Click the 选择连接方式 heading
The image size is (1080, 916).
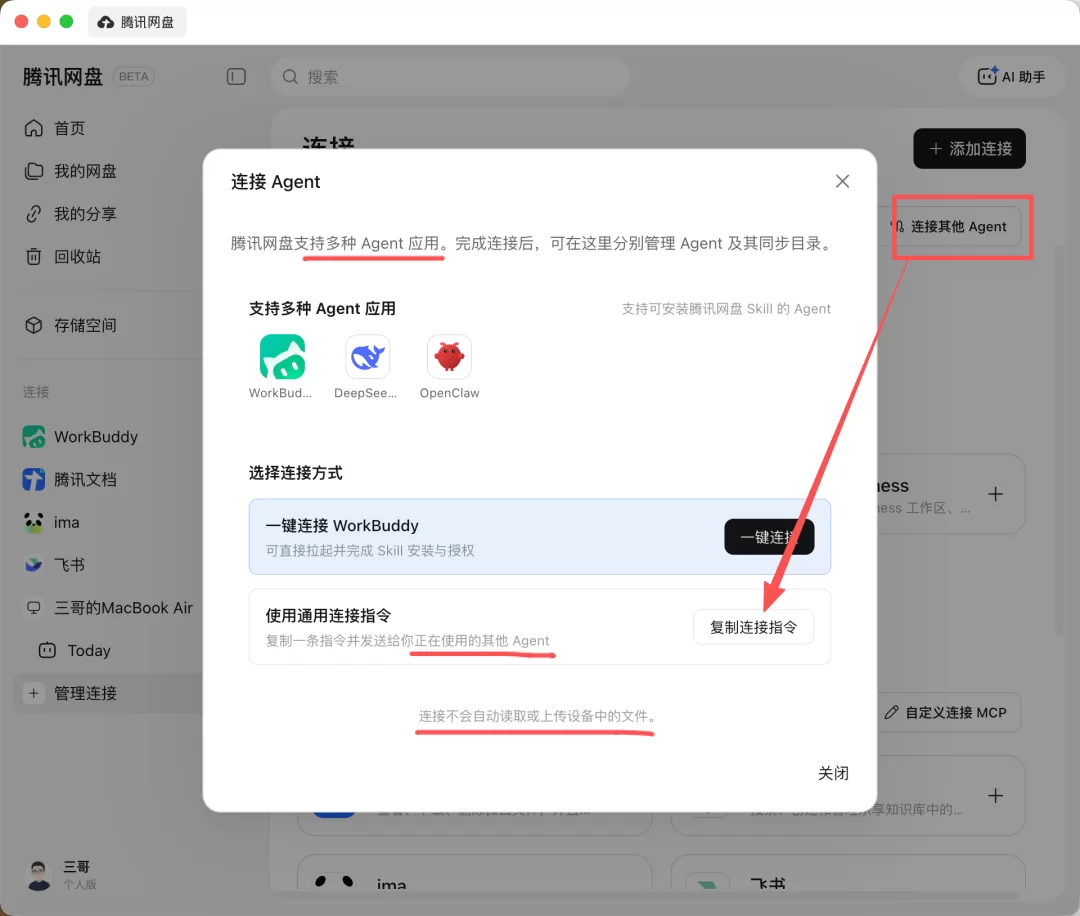tap(295, 473)
